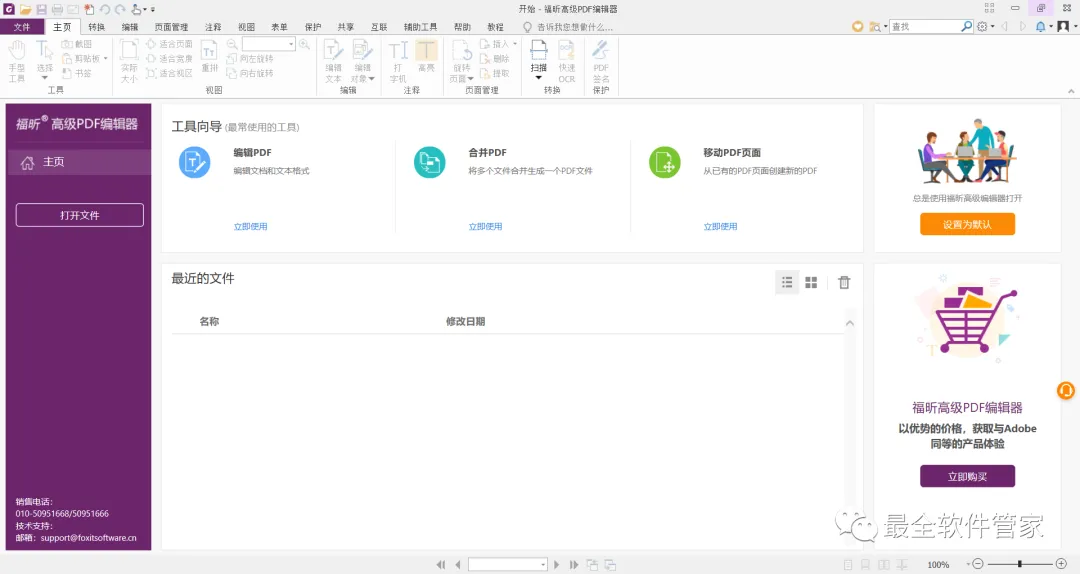The image size is (1080, 574).
Task: Expand the Rotate Pages (旋转页面) dropdown
Action: click(x=470, y=79)
